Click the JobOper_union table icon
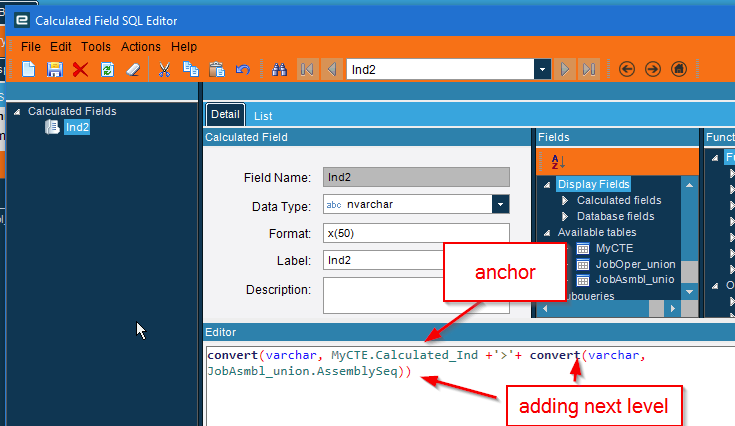Viewport: 735px width, 426px height. pos(583,265)
